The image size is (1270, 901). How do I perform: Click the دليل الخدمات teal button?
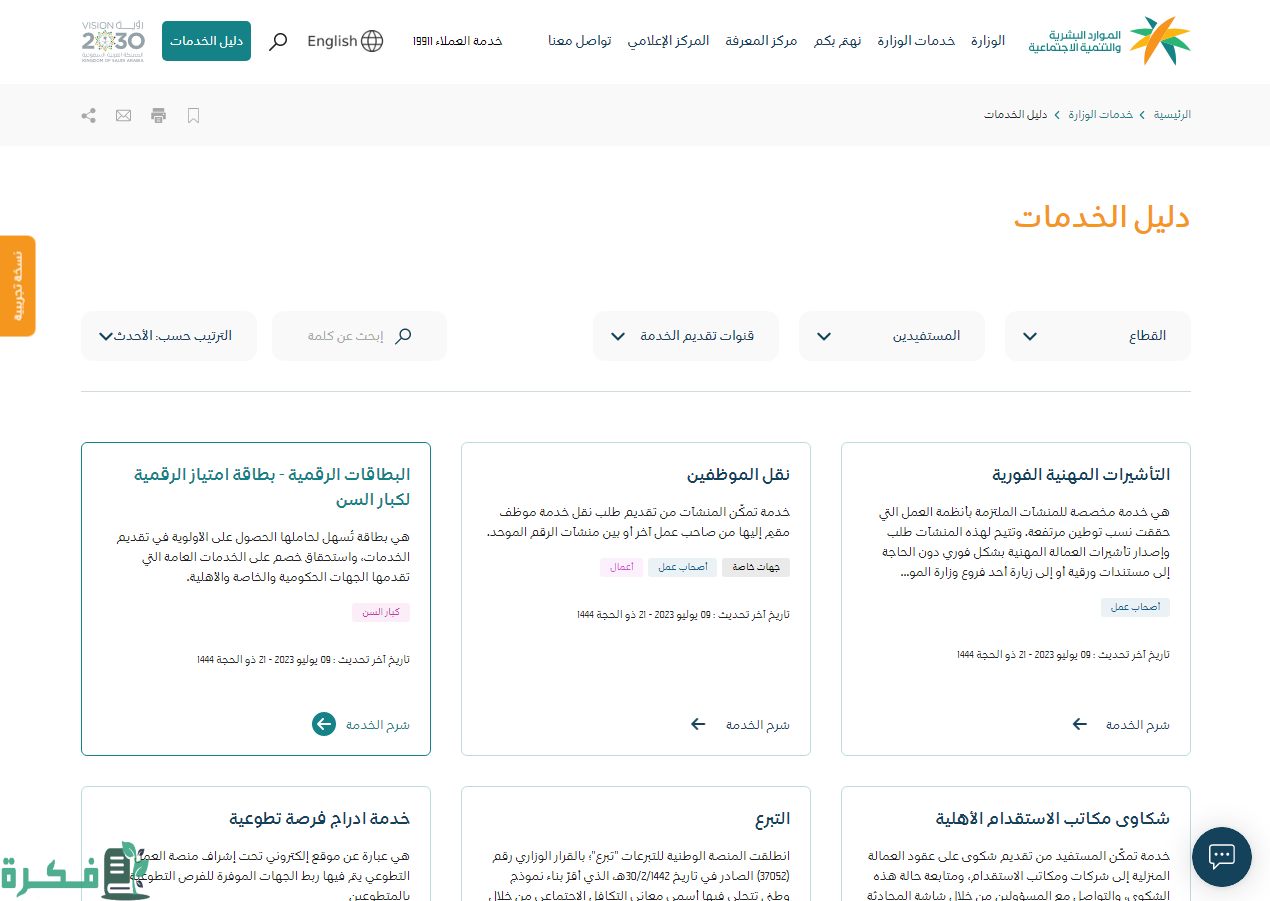click(206, 41)
